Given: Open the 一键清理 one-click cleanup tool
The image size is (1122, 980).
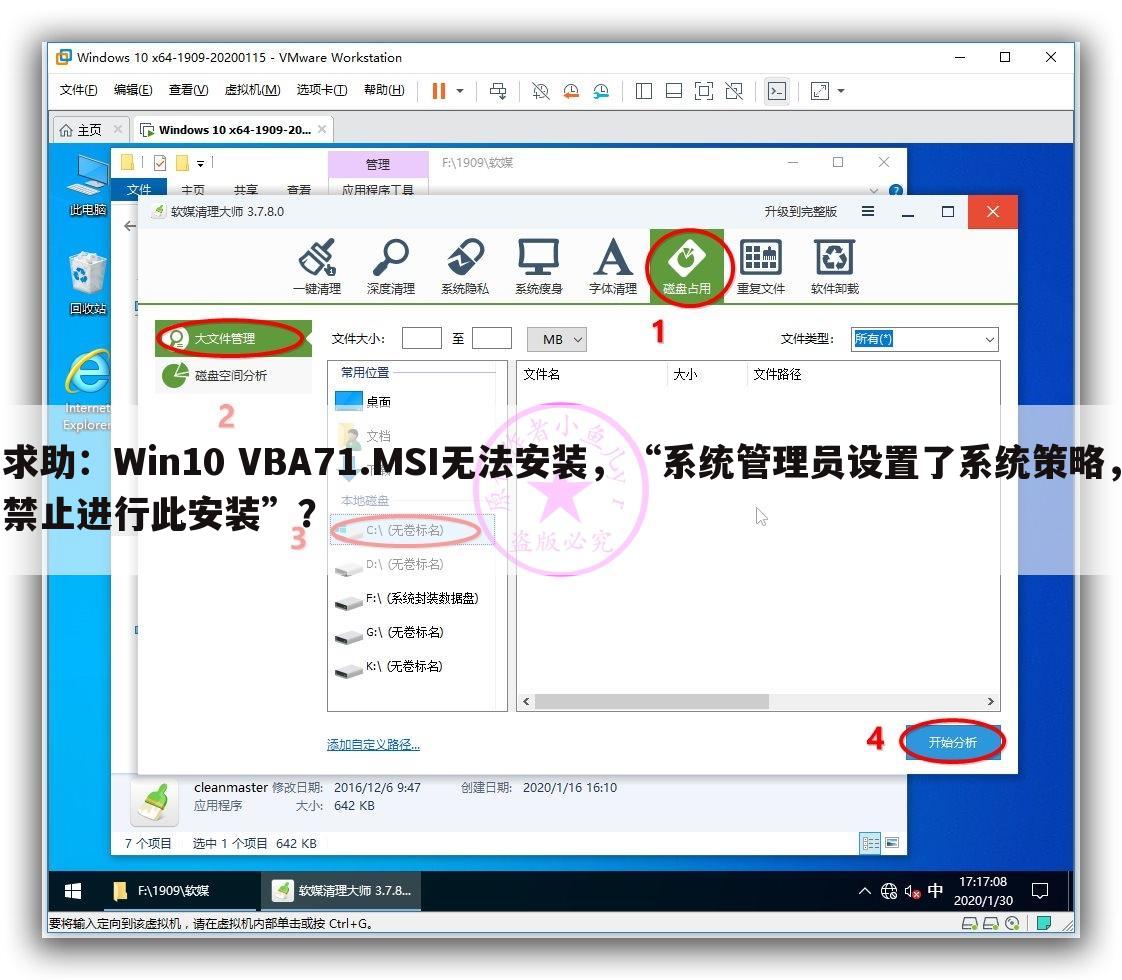Looking at the screenshot, I should click(x=317, y=265).
